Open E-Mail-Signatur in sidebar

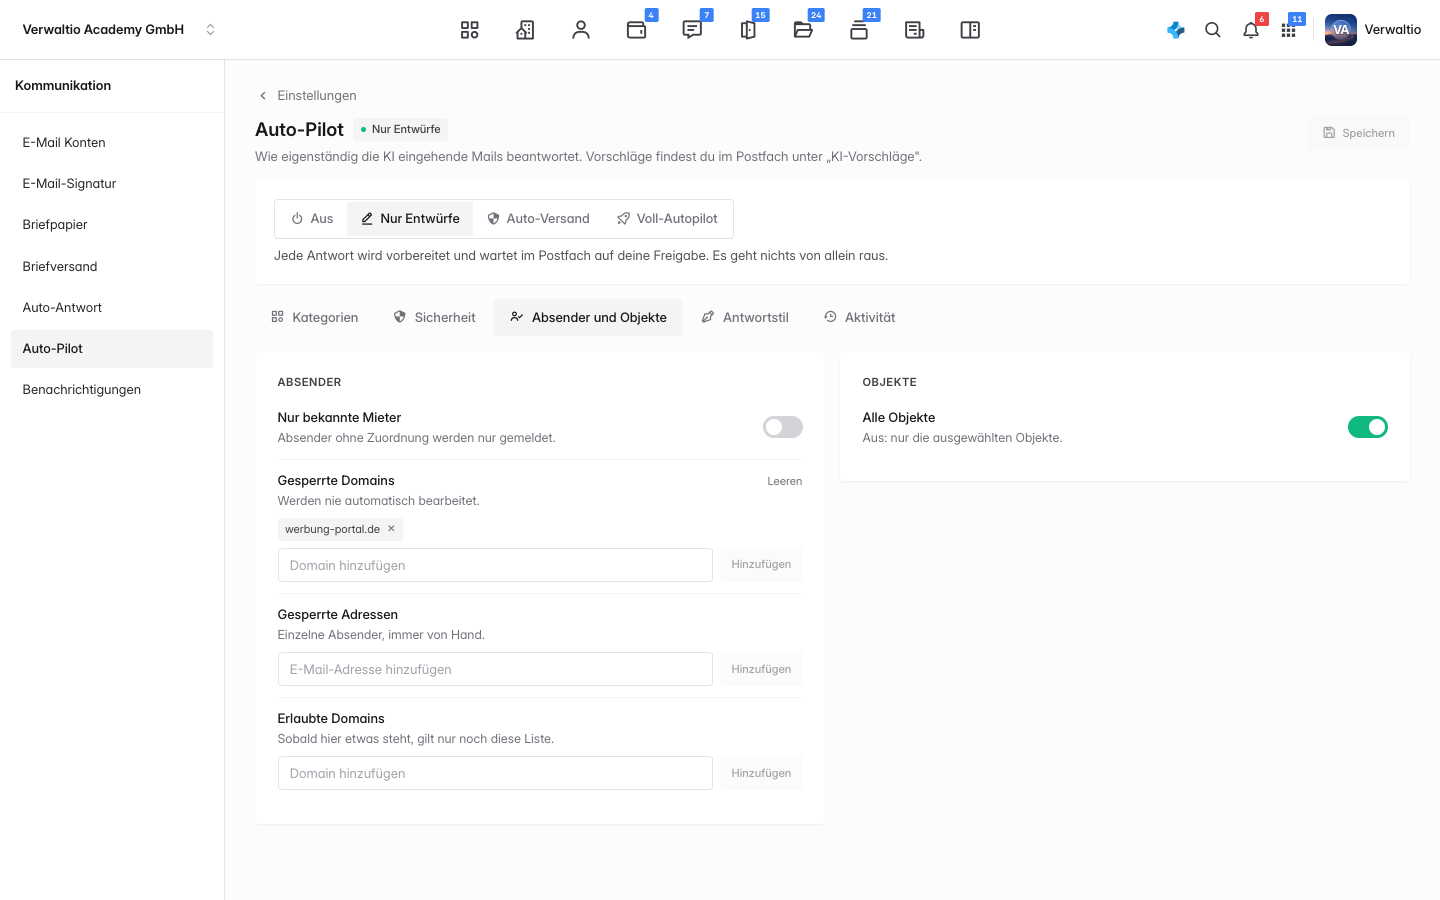[x=112, y=184]
